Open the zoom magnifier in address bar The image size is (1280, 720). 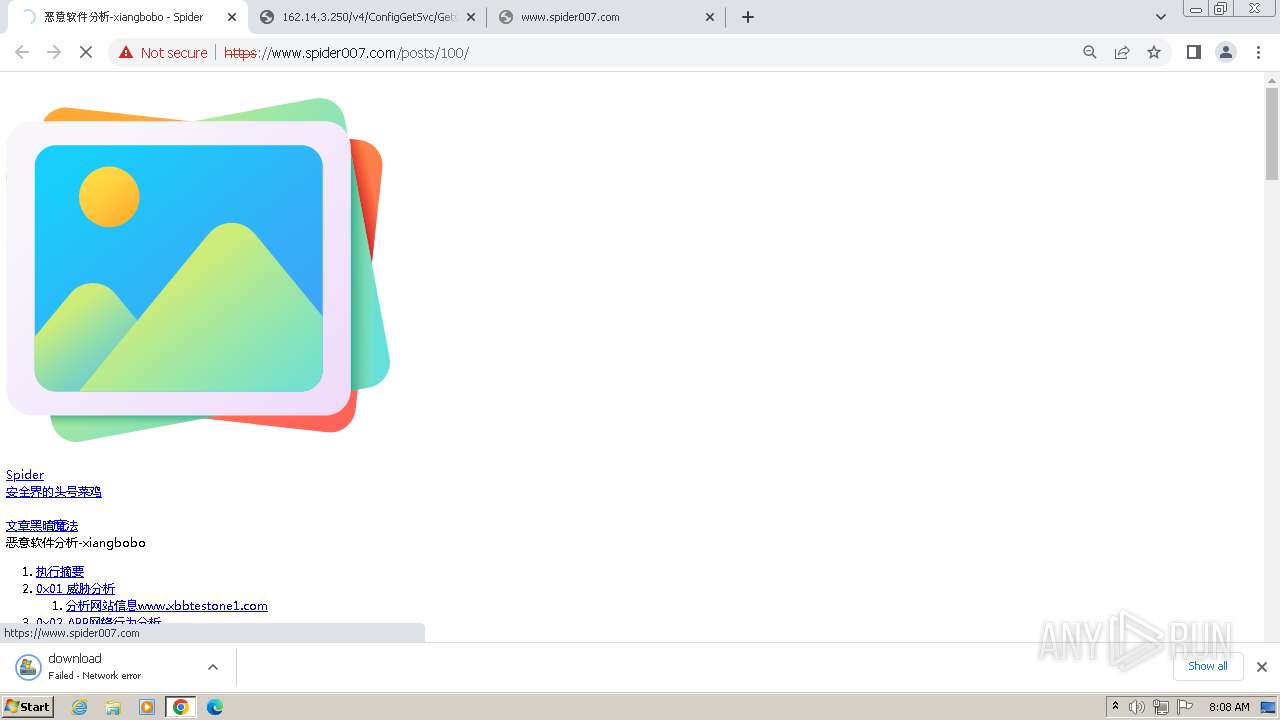[x=1090, y=52]
